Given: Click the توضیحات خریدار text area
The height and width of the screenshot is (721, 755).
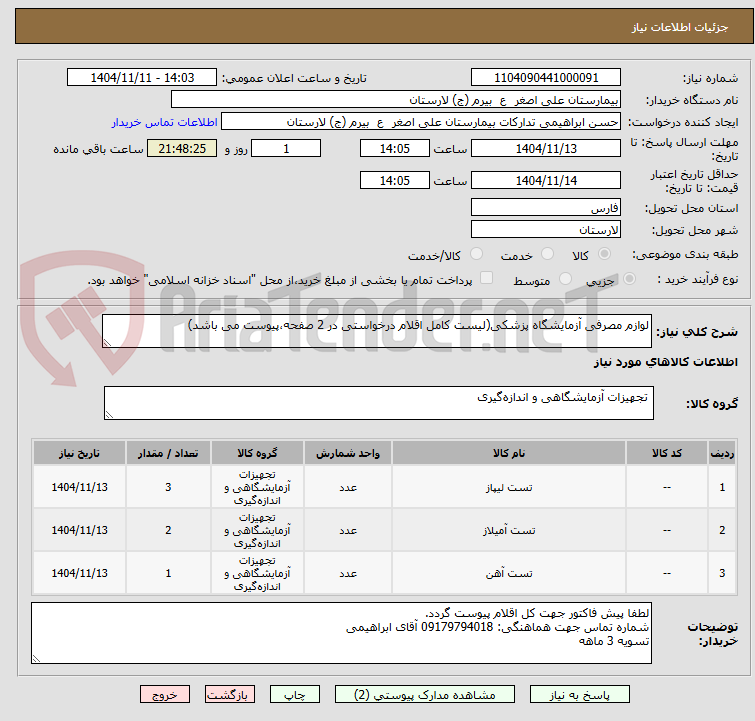Looking at the screenshot, I should tap(341, 633).
